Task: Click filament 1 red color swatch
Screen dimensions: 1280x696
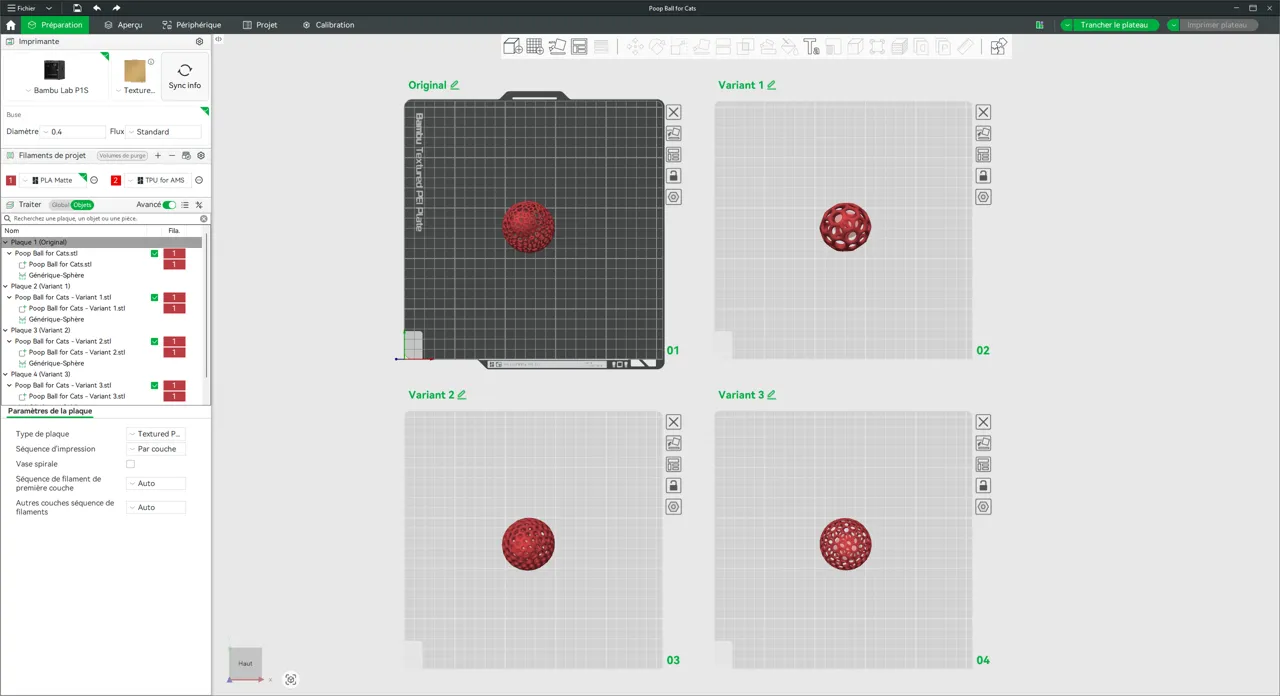Action: 11,181
